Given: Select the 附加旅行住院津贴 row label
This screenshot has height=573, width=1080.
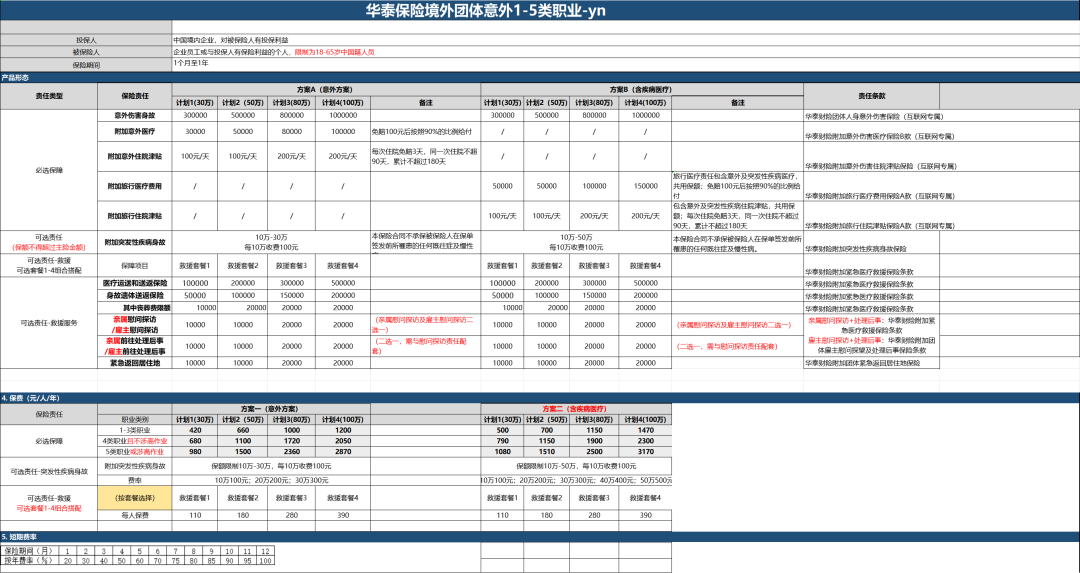Looking at the screenshot, I should (134, 216).
